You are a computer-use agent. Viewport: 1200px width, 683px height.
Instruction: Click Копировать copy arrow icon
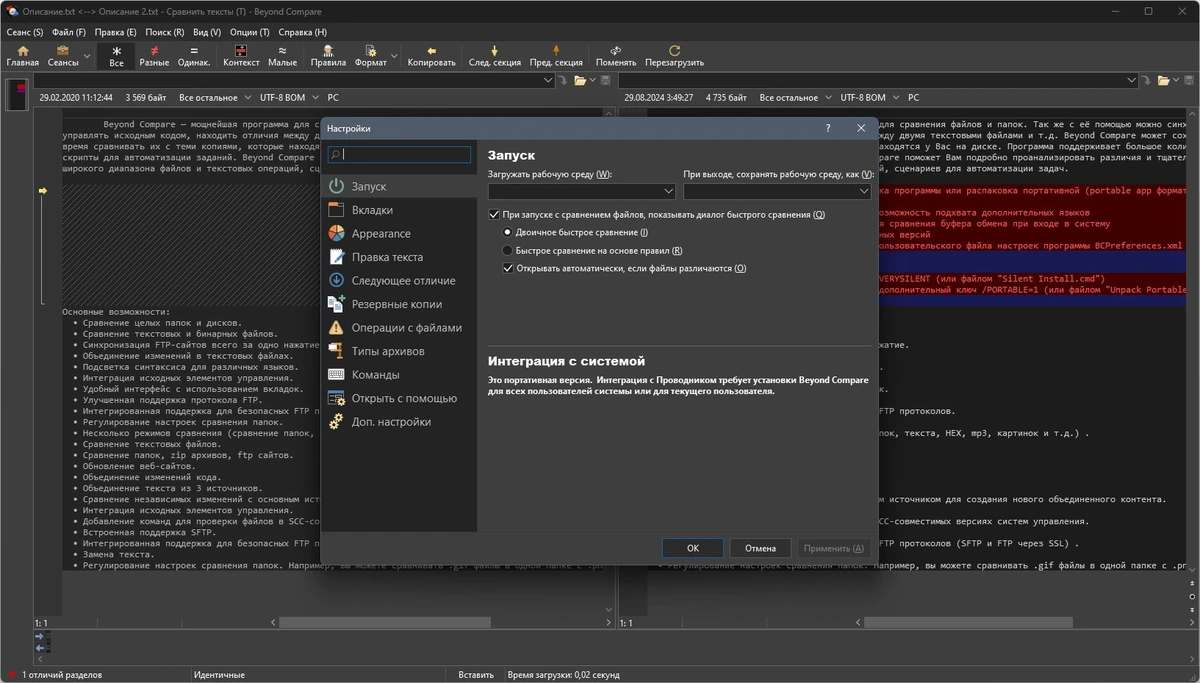(432, 56)
